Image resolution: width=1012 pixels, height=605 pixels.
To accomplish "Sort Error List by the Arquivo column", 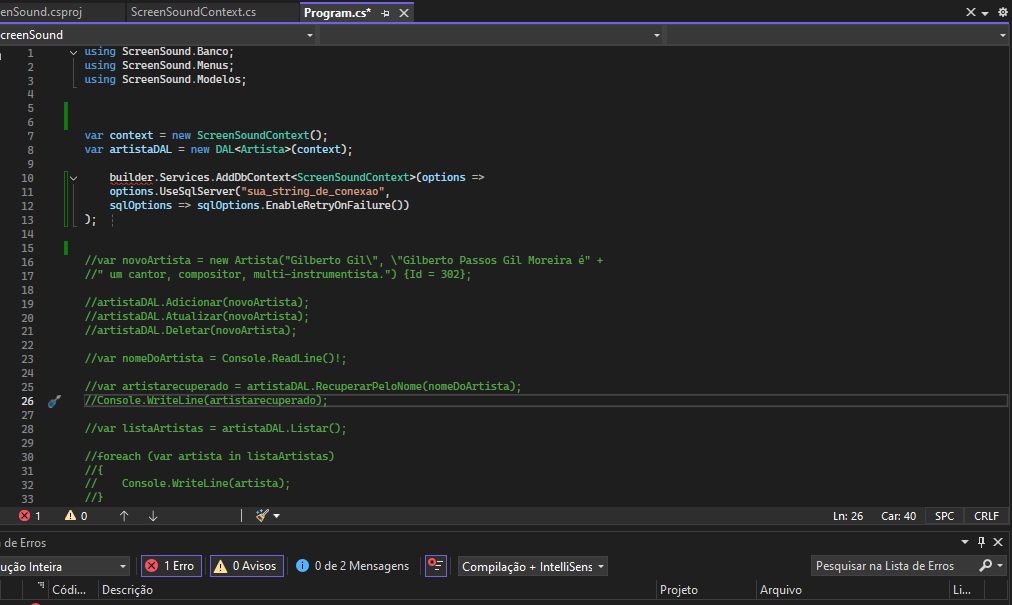I will [x=780, y=590].
